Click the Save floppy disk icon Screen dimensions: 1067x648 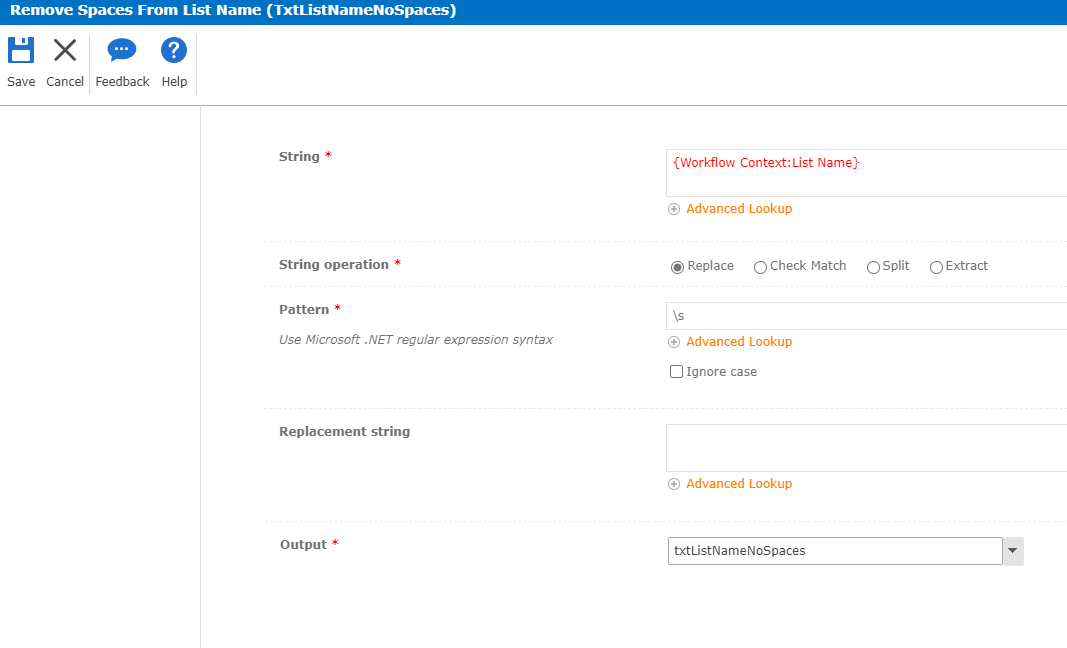click(21, 51)
